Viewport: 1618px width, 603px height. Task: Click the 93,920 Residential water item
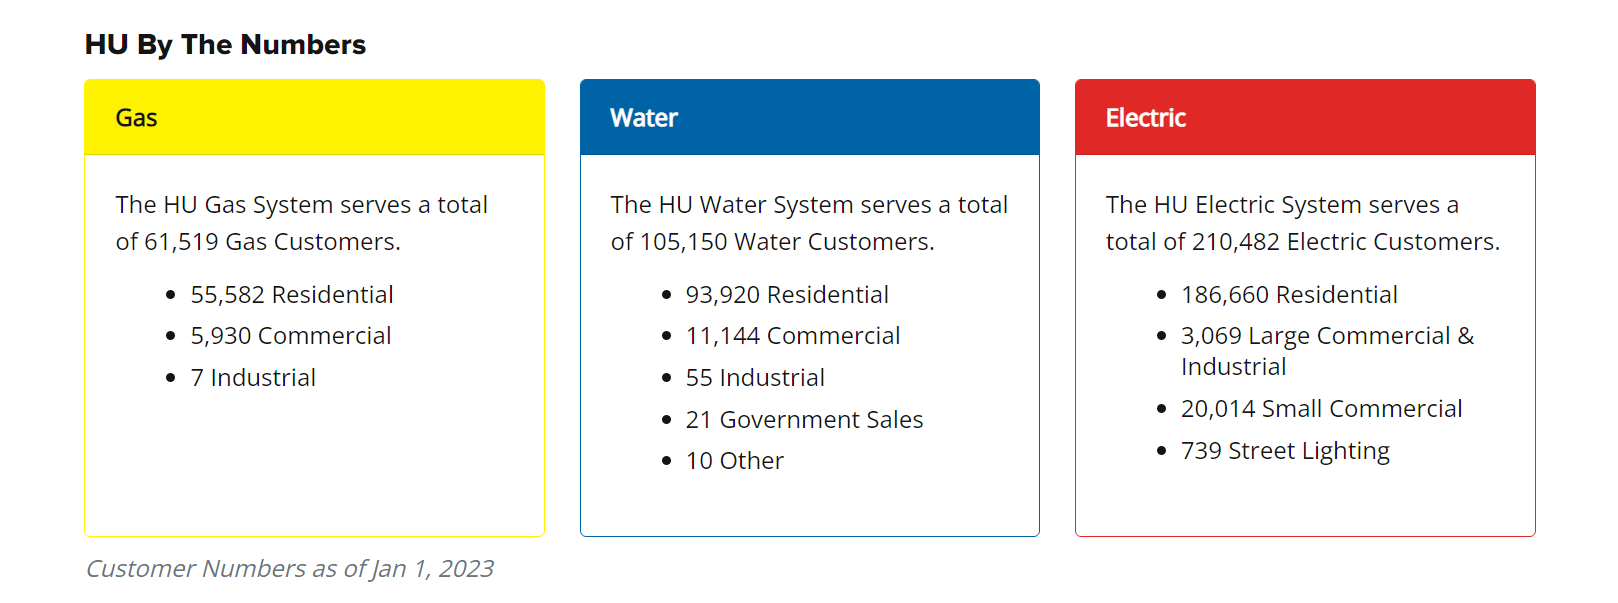pos(787,295)
